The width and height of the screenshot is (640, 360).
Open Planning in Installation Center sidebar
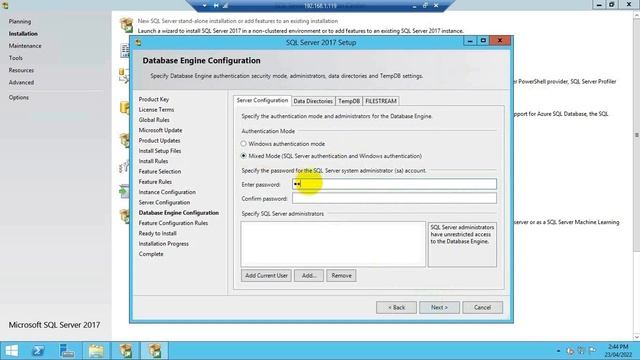pyautogui.click(x=20, y=22)
